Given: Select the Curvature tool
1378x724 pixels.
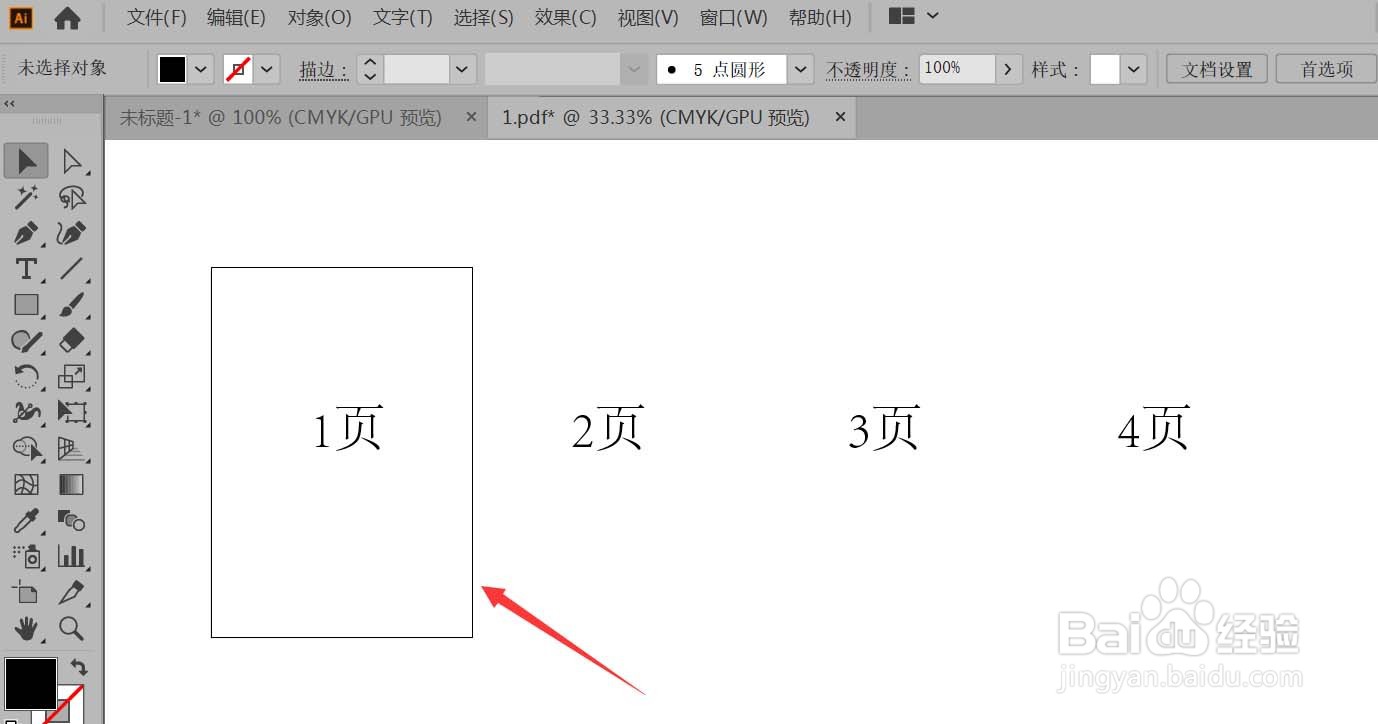Looking at the screenshot, I should pyautogui.click(x=72, y=233).
